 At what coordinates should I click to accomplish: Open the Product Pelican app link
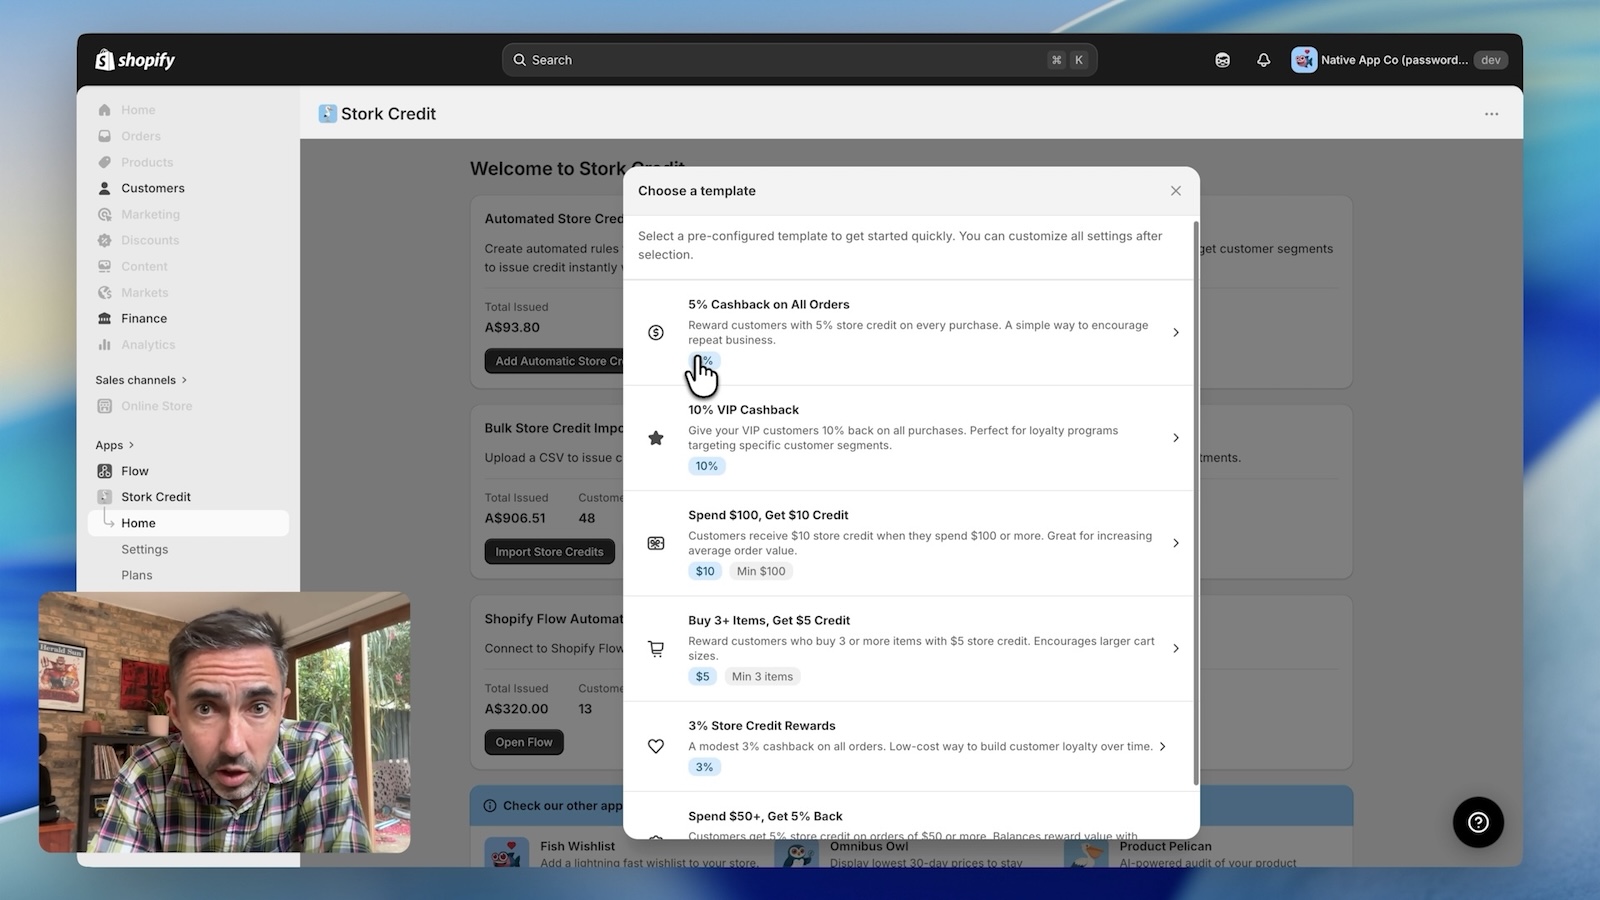click(x=1165, y=846)
